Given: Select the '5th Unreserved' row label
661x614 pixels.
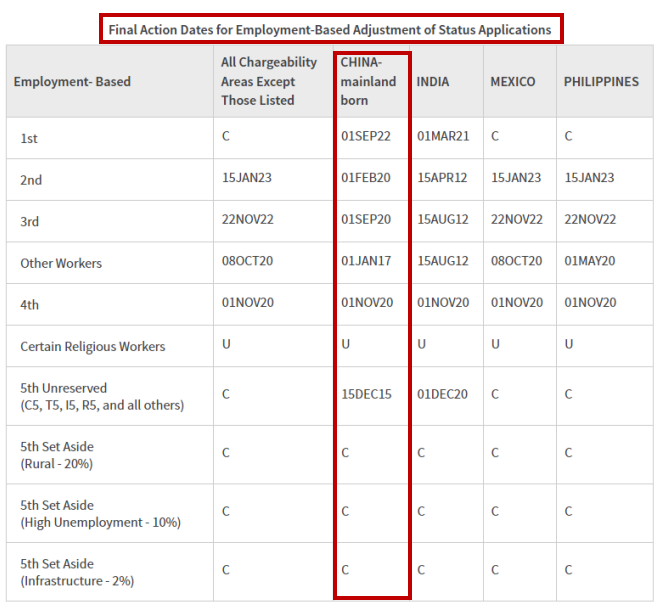Looking at the screenshot, I should point(102,396).
